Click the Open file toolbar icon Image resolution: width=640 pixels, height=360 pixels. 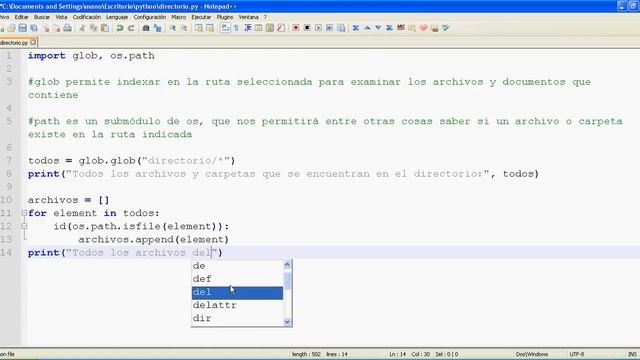point(11,28)
